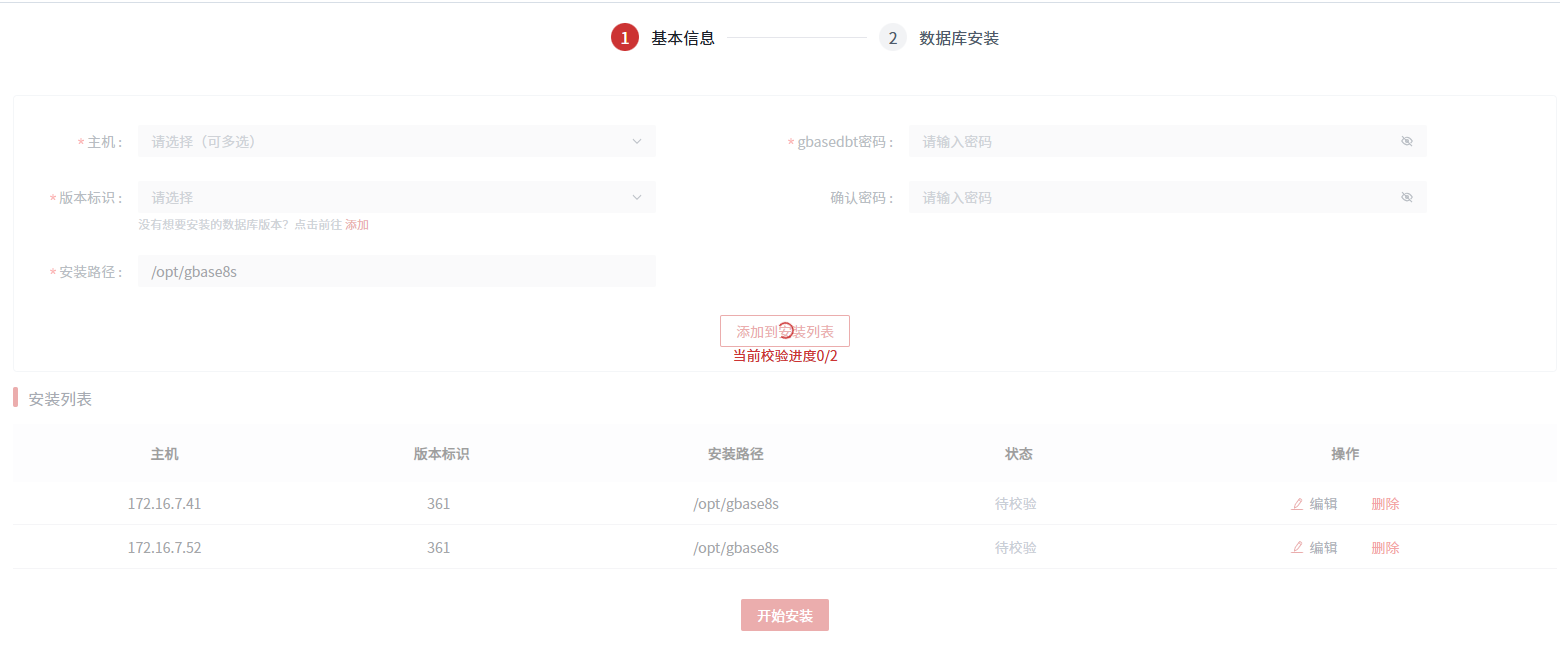The image size is (1560, 655).
Task: Toggle gbasedbt password visibility eye icon
Action: 1407,142
